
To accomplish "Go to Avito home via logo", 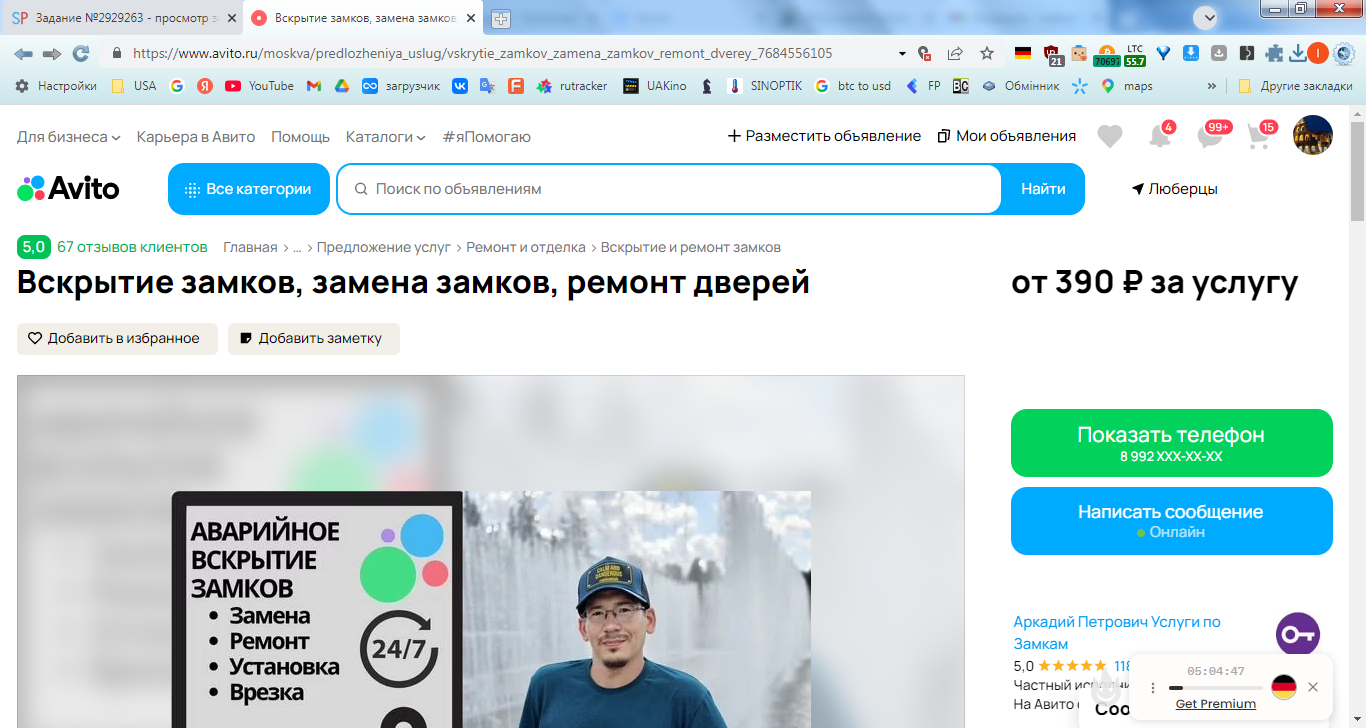I will 68,188.
